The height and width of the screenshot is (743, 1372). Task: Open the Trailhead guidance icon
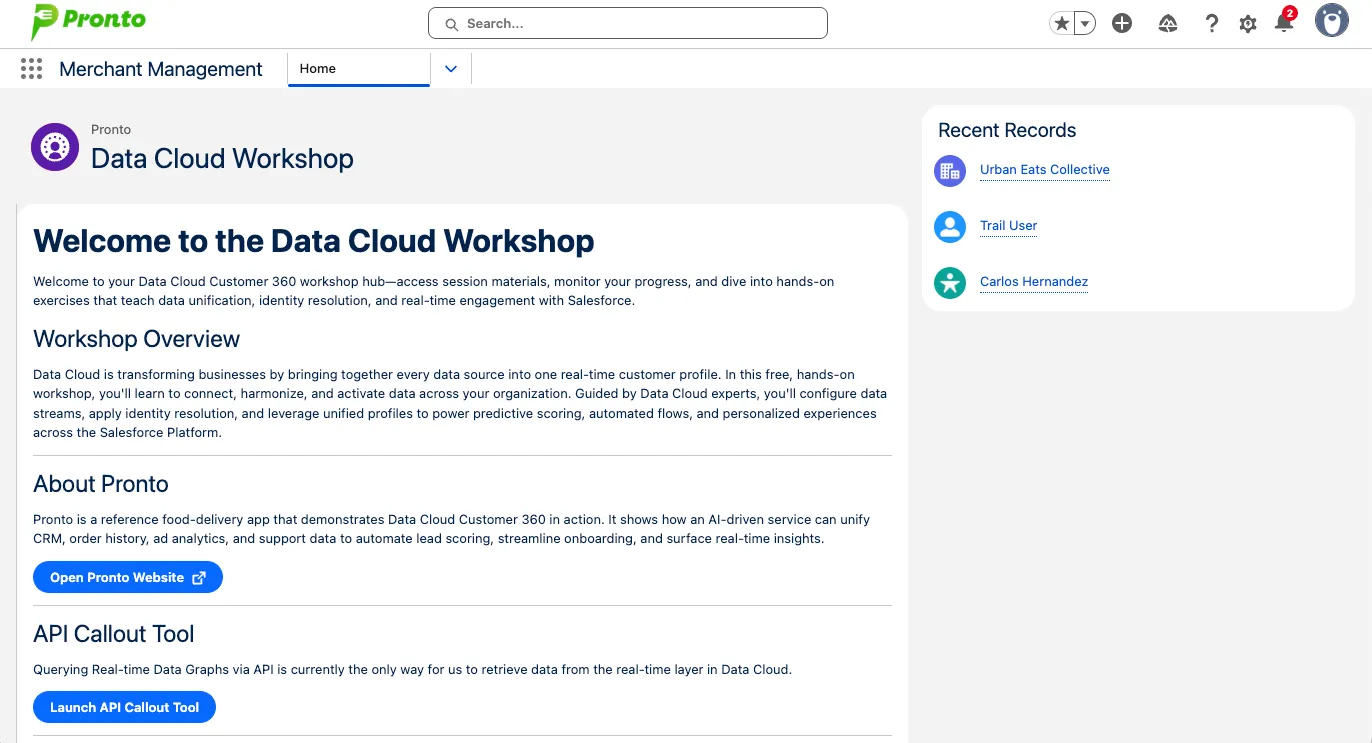pos(1168,24)
